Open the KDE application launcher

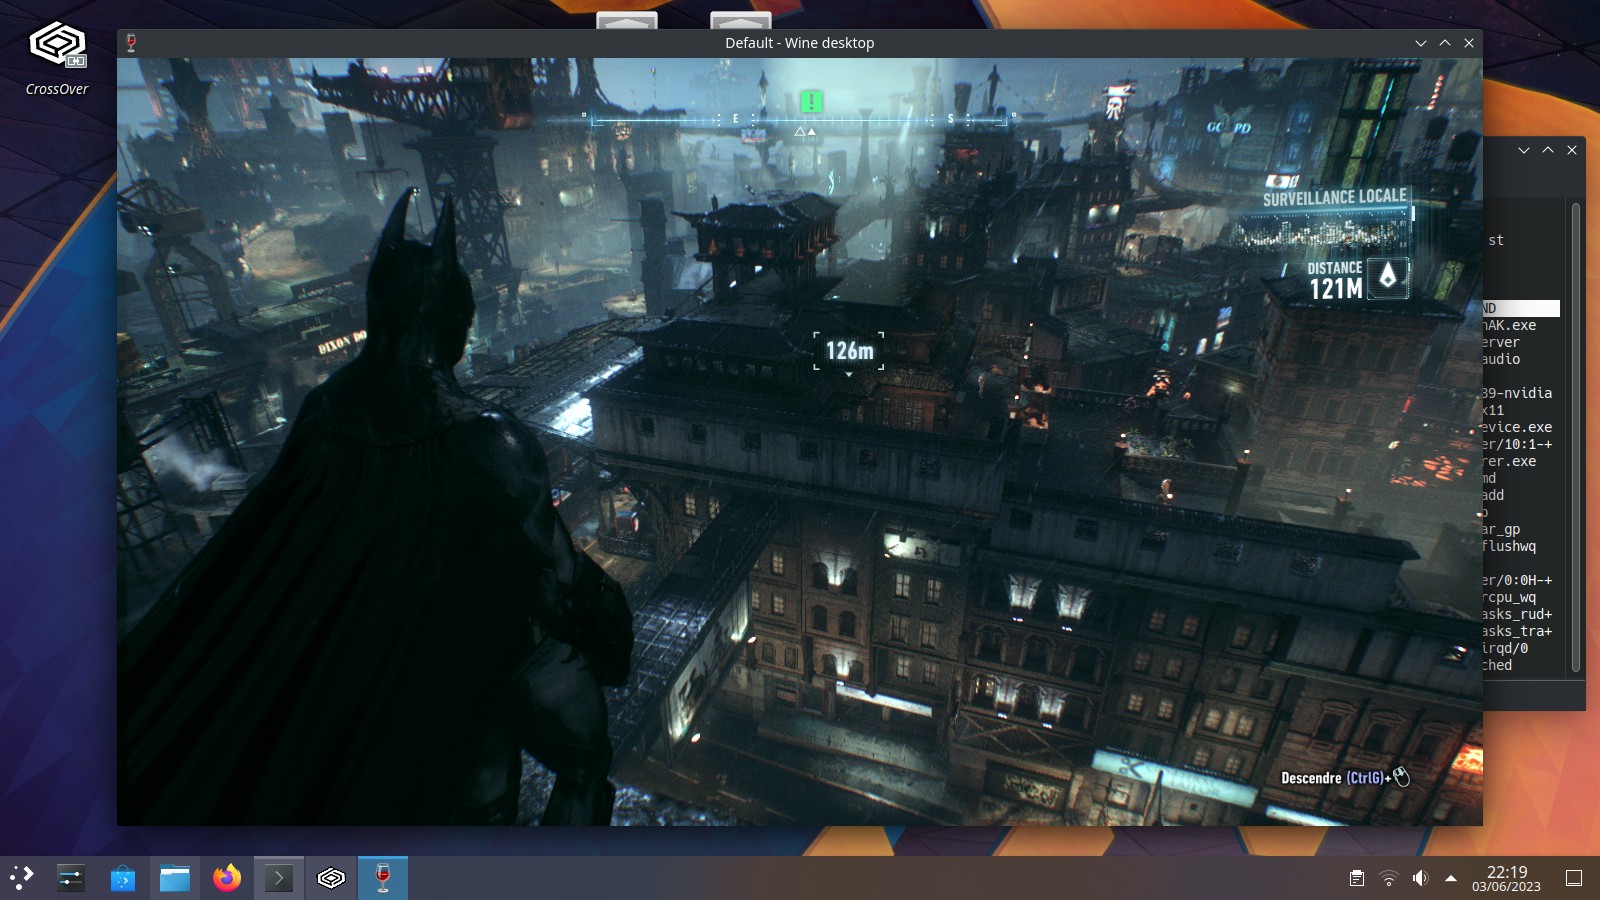click(x=21, y=878)
